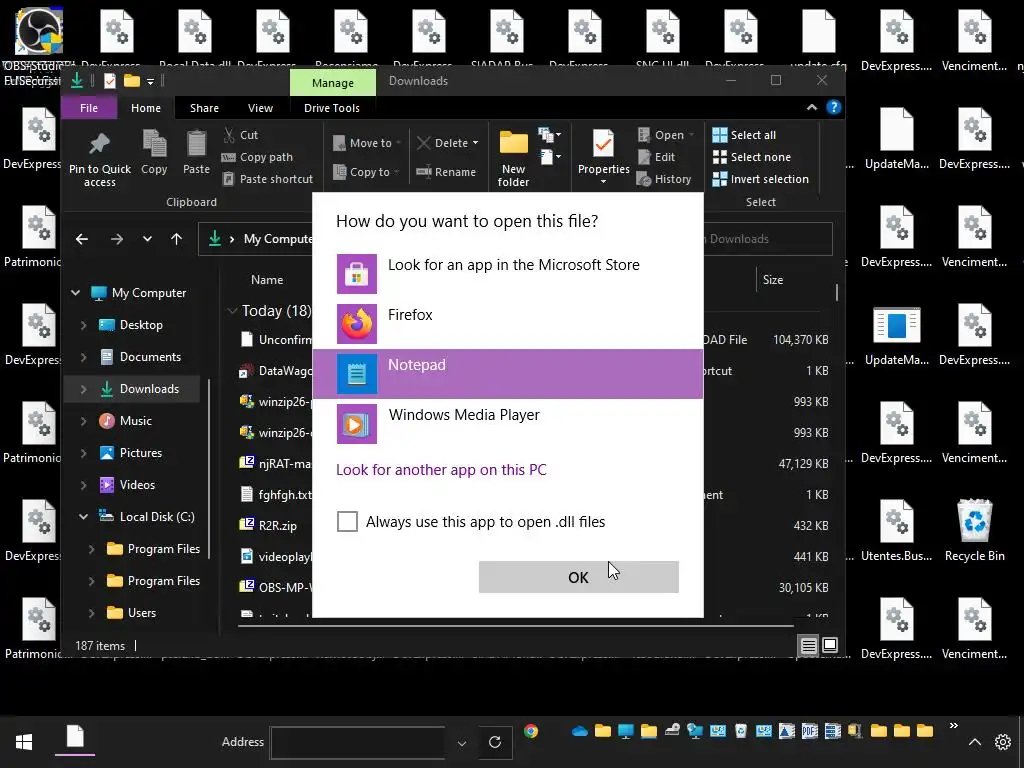Screen dimensions: 1024x768
Task: Select Notepad to open the file
Action: [507, 374]
